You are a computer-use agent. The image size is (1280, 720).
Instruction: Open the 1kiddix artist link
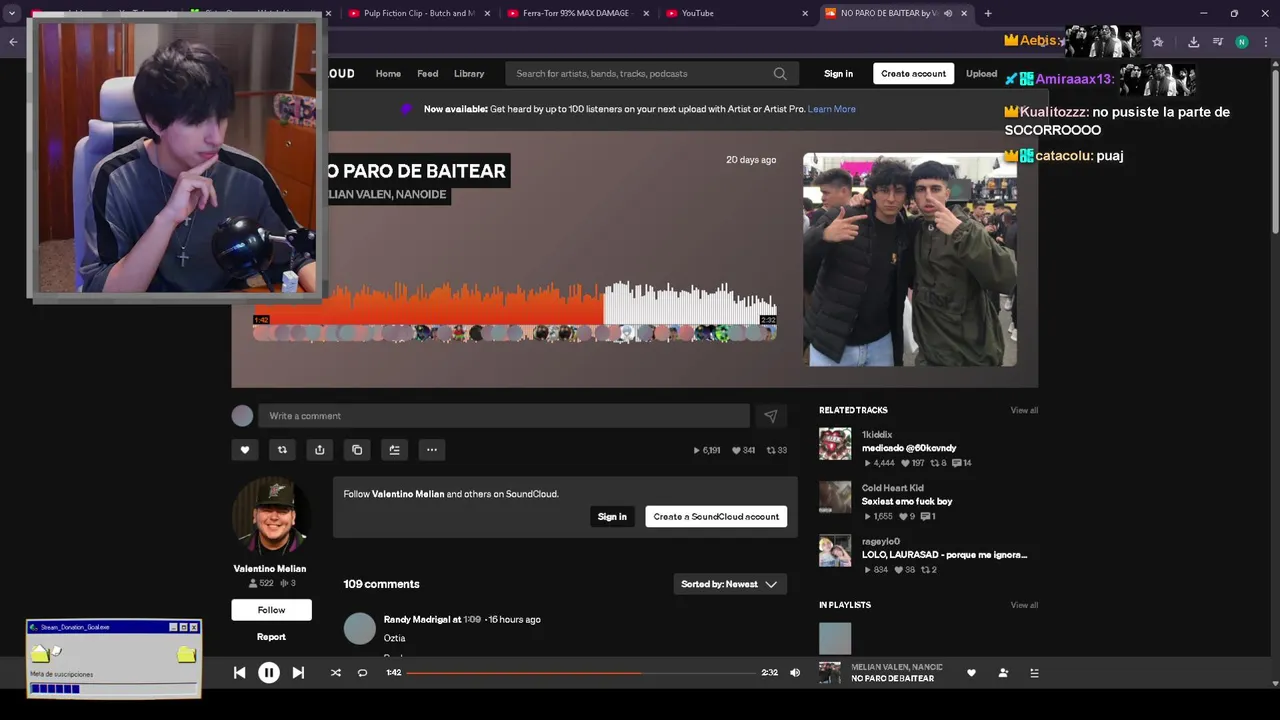(877, 435)
